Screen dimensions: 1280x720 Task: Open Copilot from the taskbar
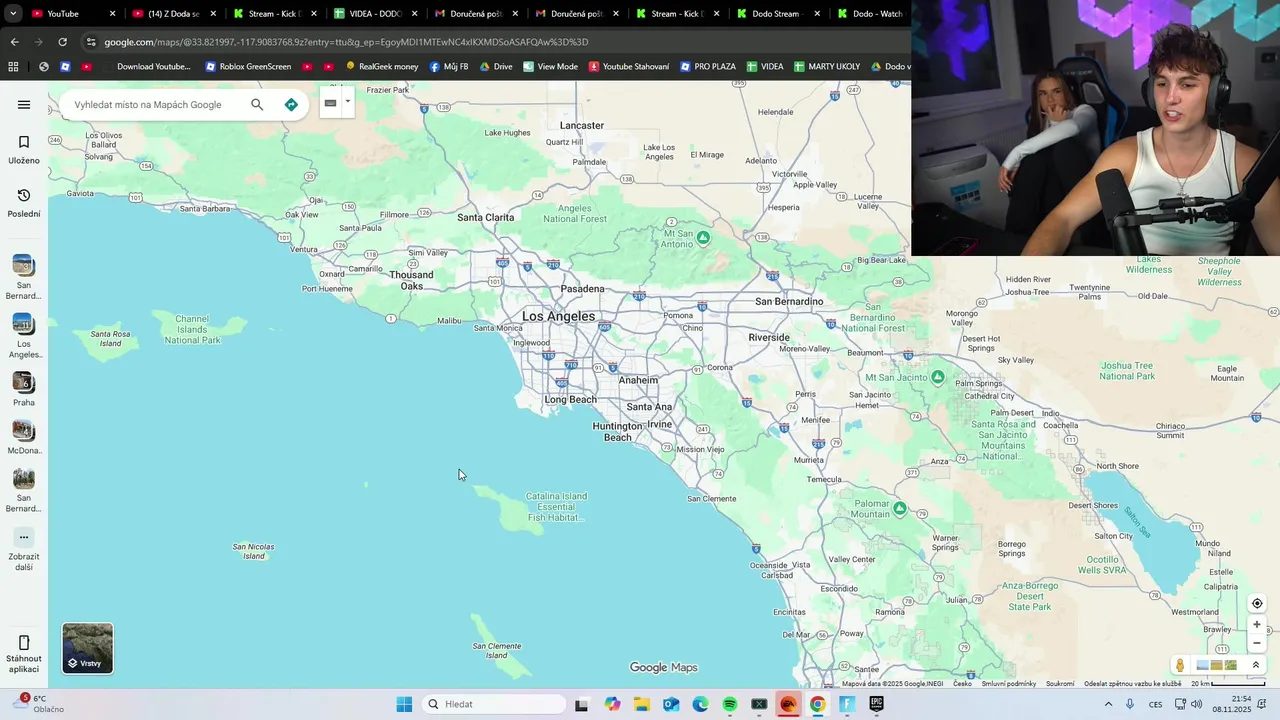click(x=612, y=704)
